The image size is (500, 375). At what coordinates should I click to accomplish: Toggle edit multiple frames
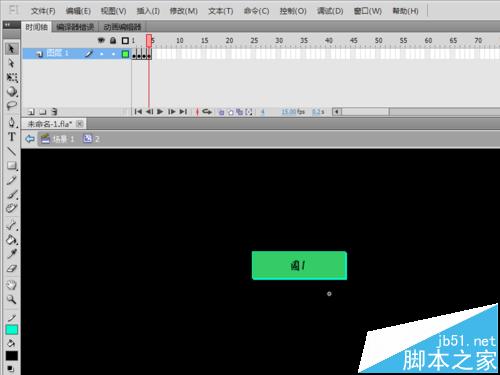click(240, 112)
